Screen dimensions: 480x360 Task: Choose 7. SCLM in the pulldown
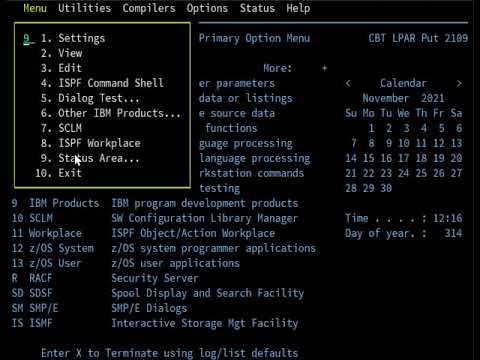coord(61,128)
